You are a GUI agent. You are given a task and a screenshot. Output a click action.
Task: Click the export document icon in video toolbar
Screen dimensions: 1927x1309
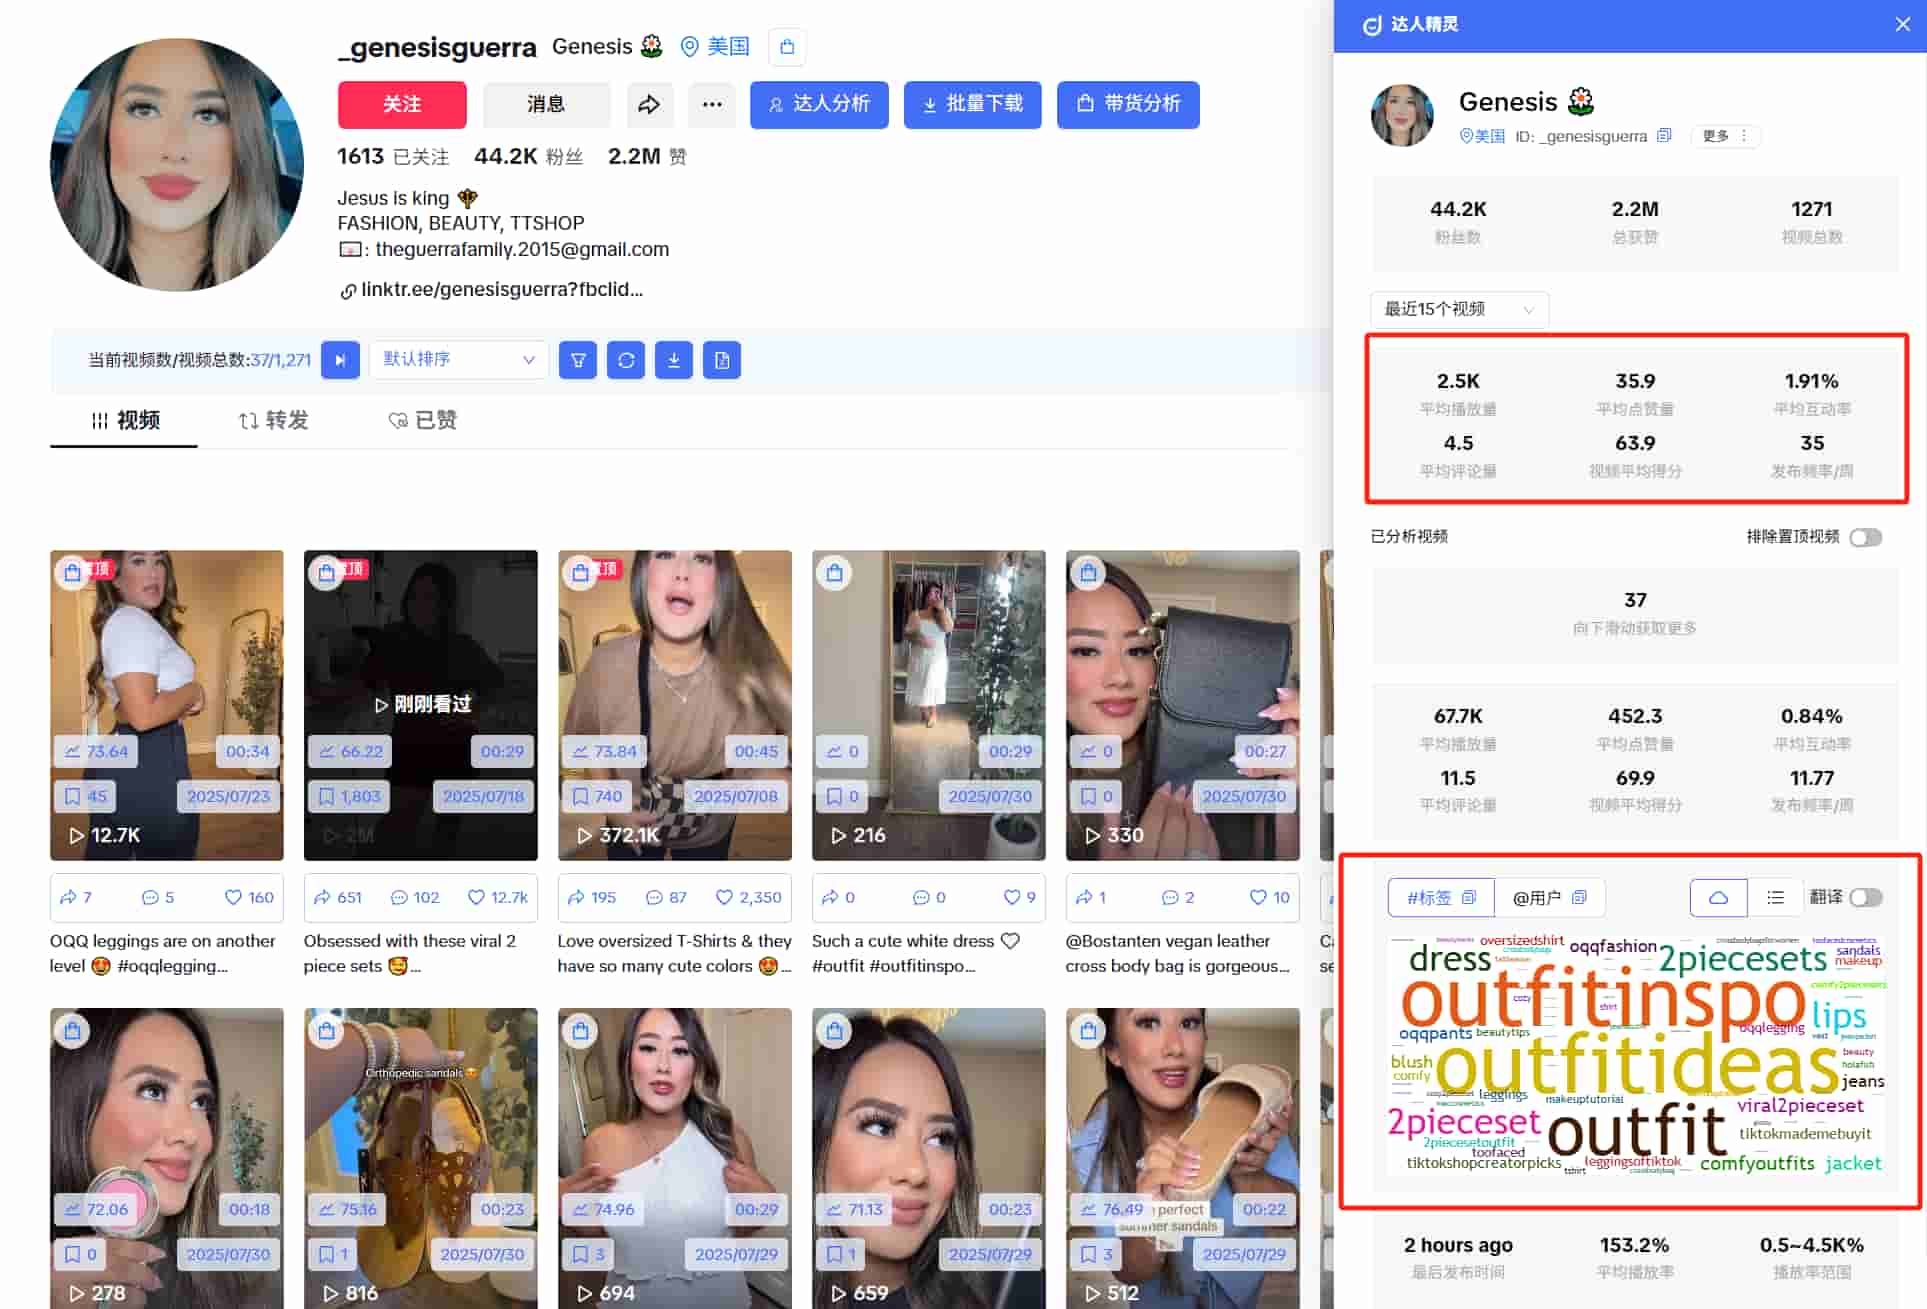click(x=722, y=360)
